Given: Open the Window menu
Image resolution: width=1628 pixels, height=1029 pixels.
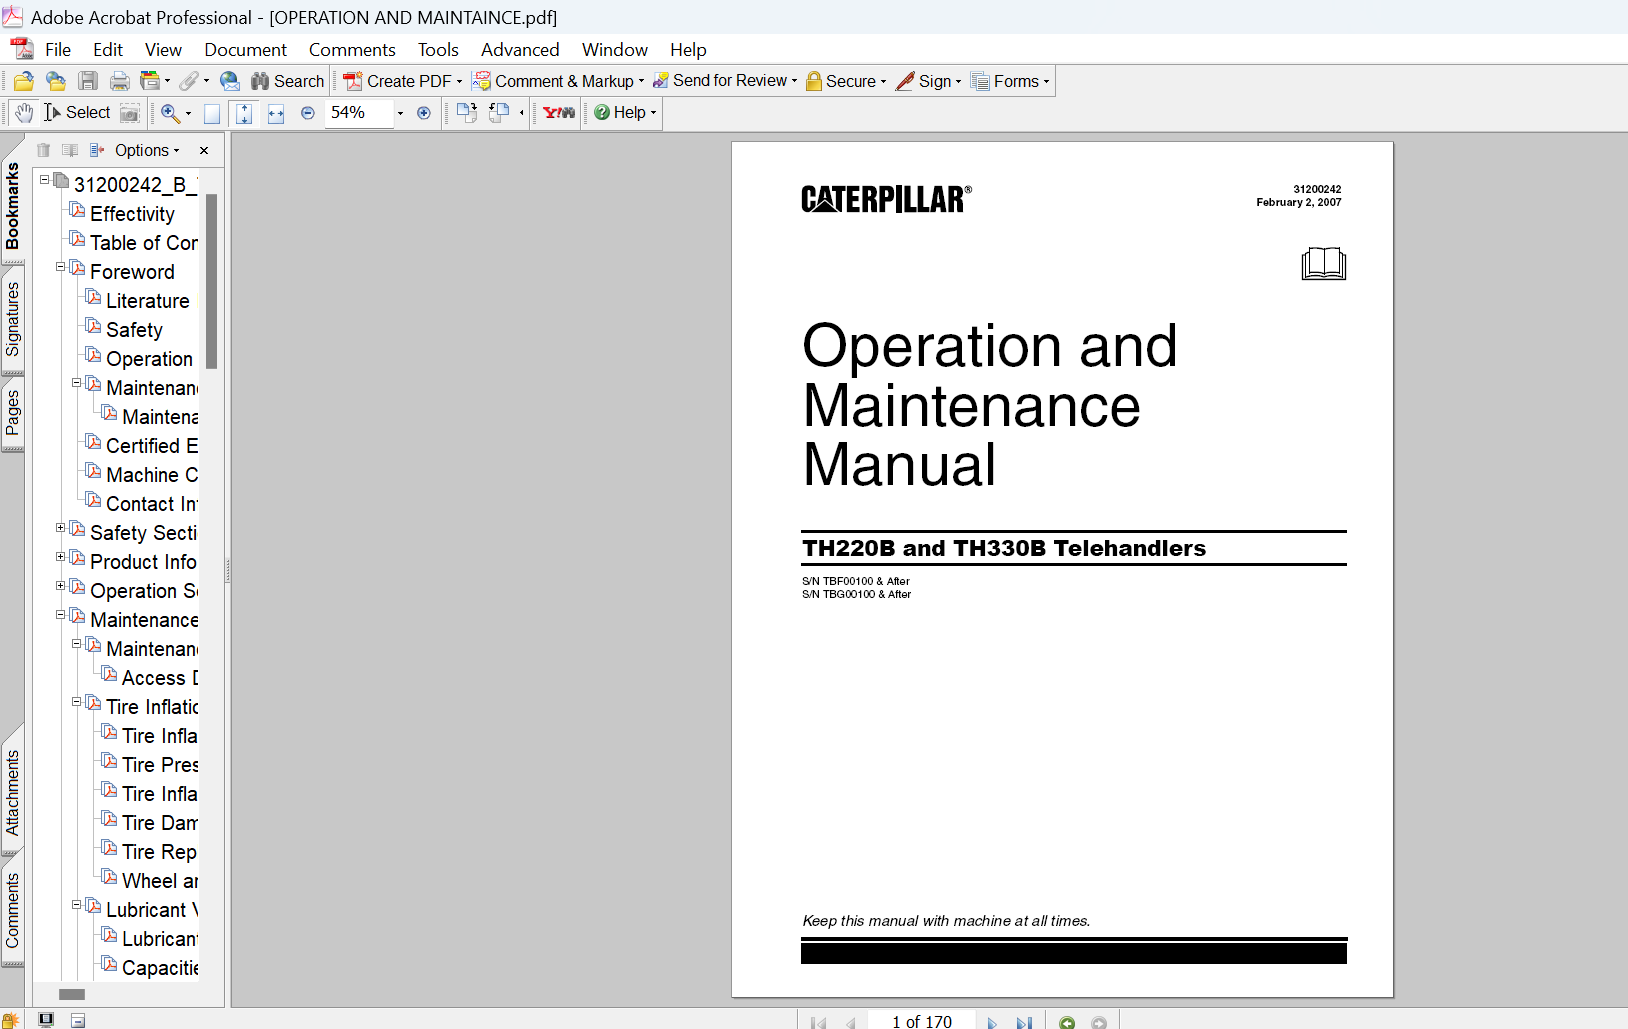Looking at the screenshot, I should (615, 49).
